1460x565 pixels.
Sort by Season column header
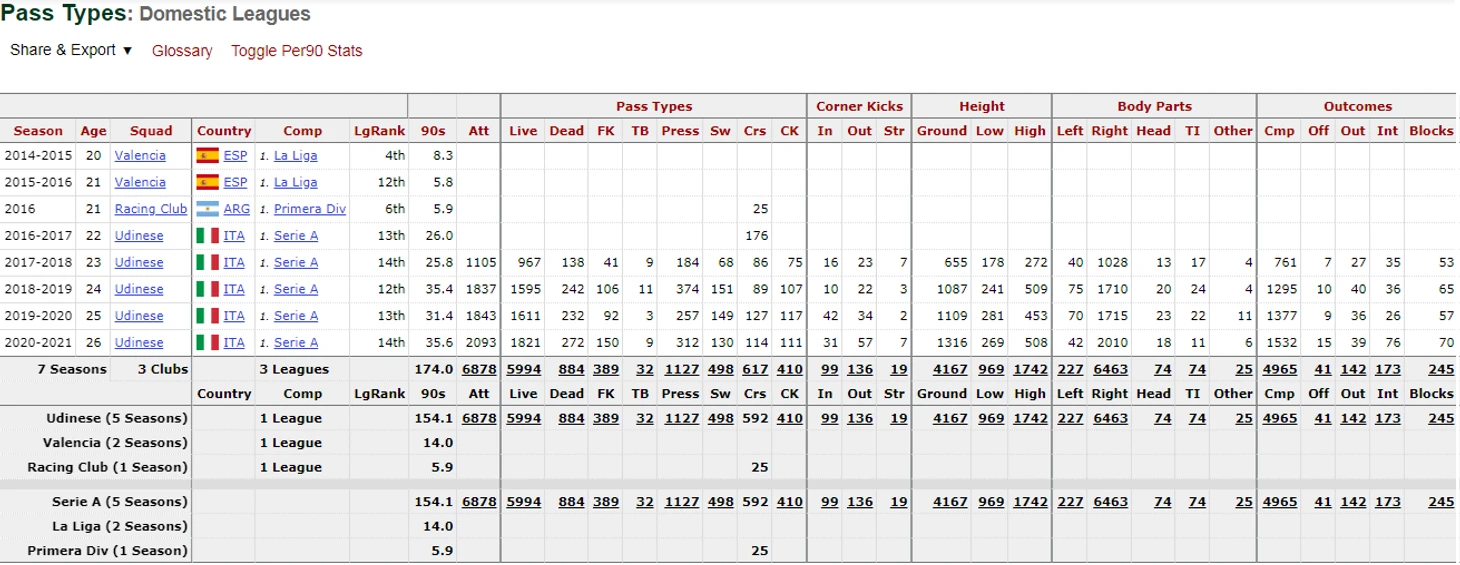tap(38, 131)
